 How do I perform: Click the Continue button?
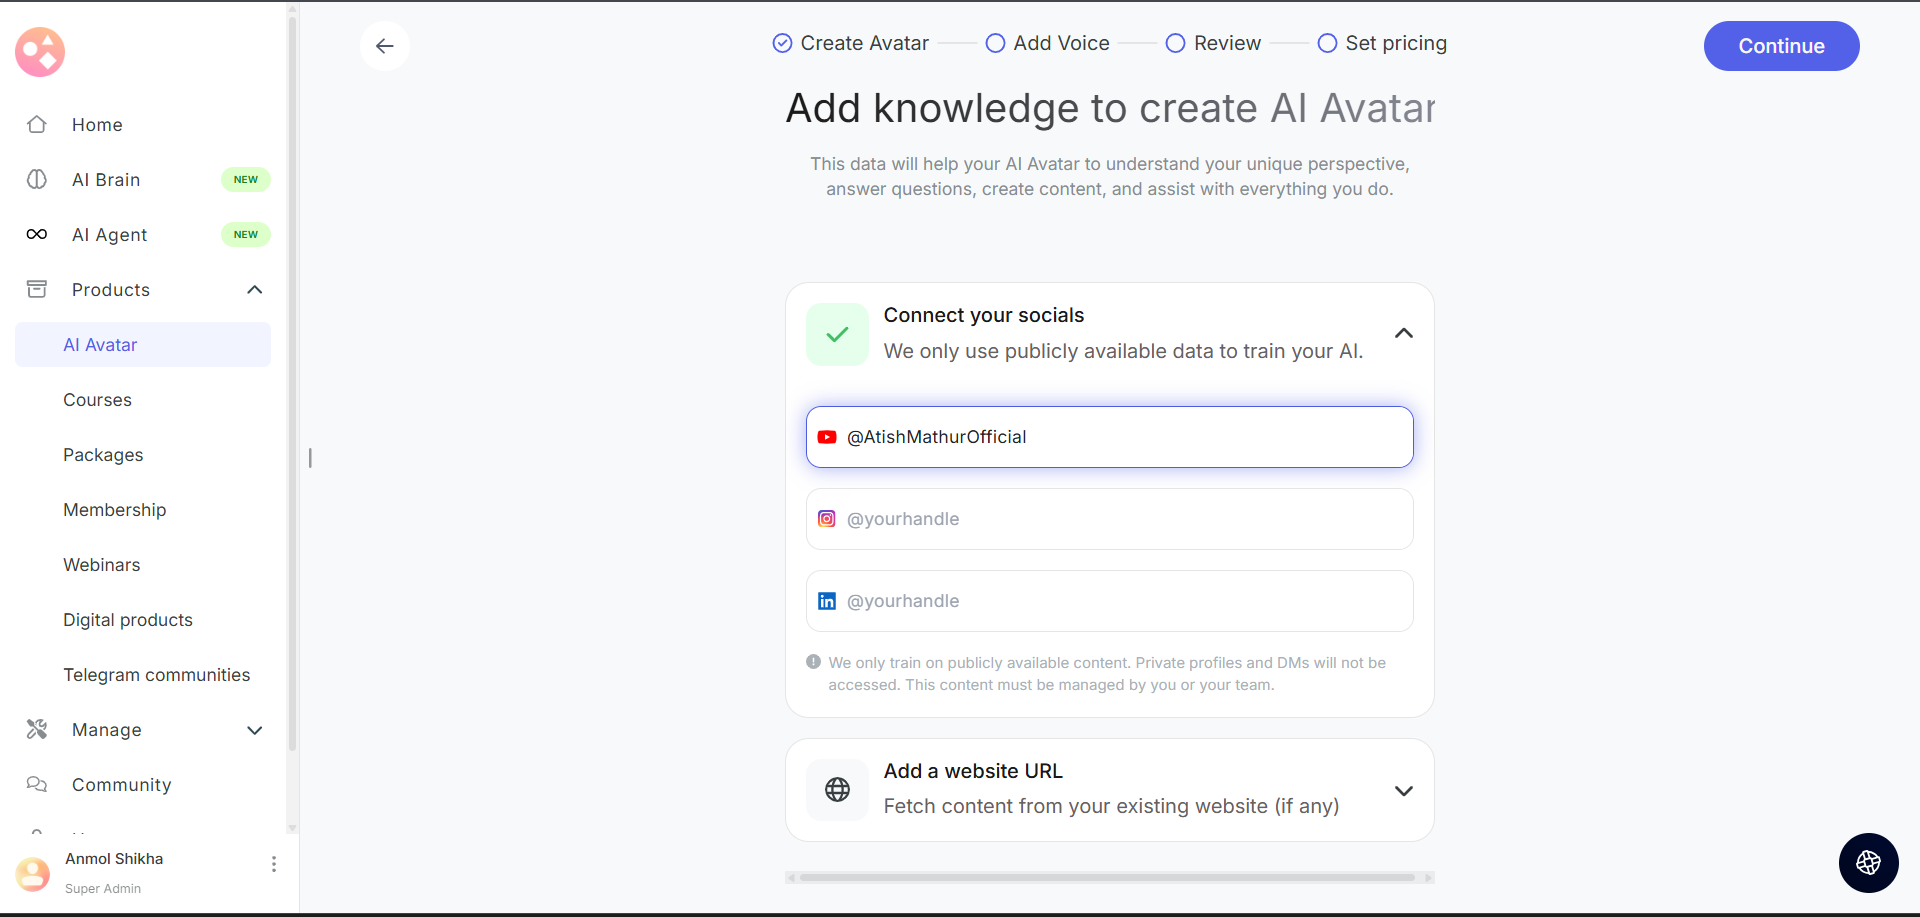[1781, 46]
